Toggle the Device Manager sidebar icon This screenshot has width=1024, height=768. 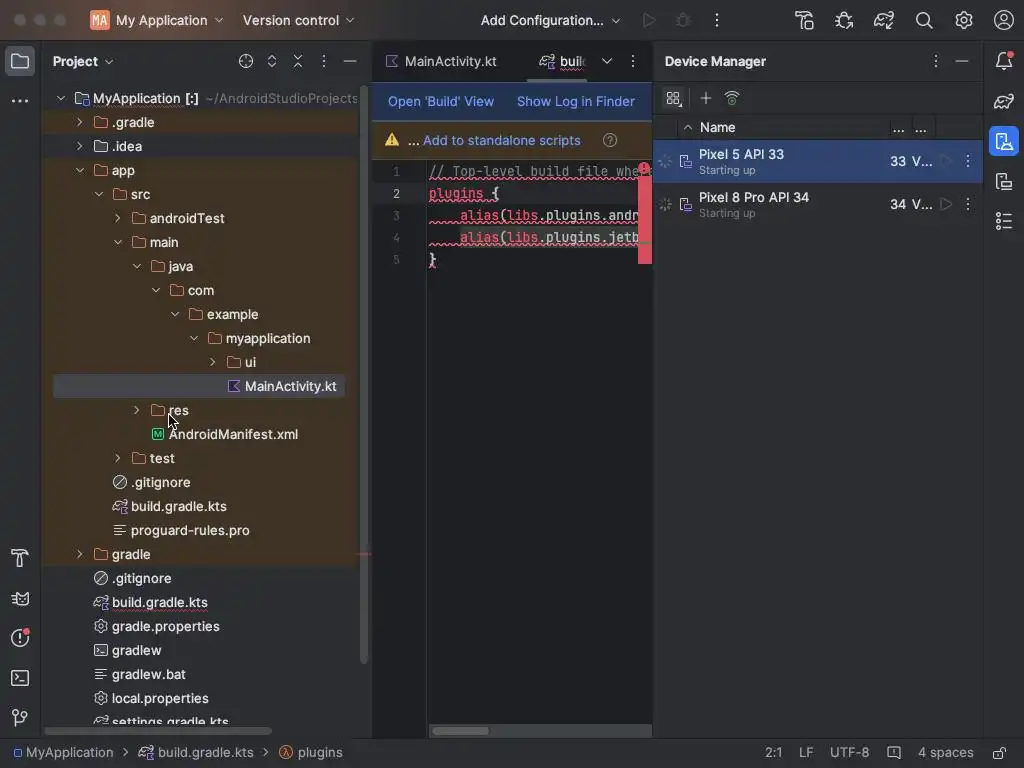click(x=1004, y=141)
